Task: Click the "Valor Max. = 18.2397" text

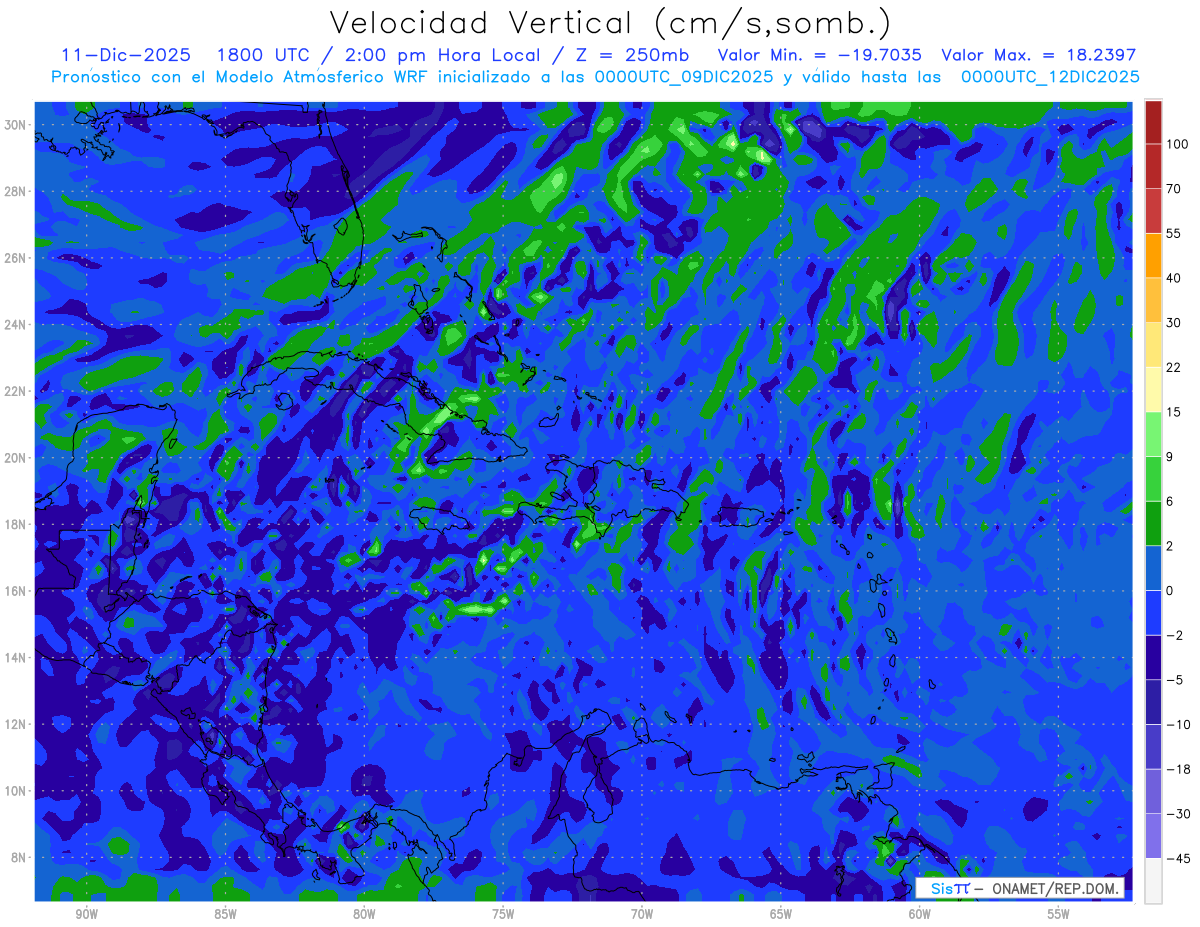Action: (1038, 55)
